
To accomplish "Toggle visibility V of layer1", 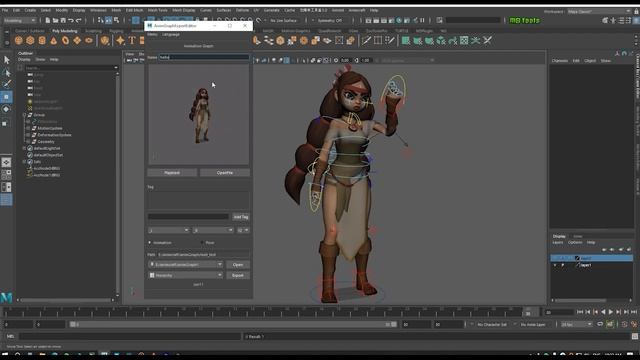I will coord(555,265).
